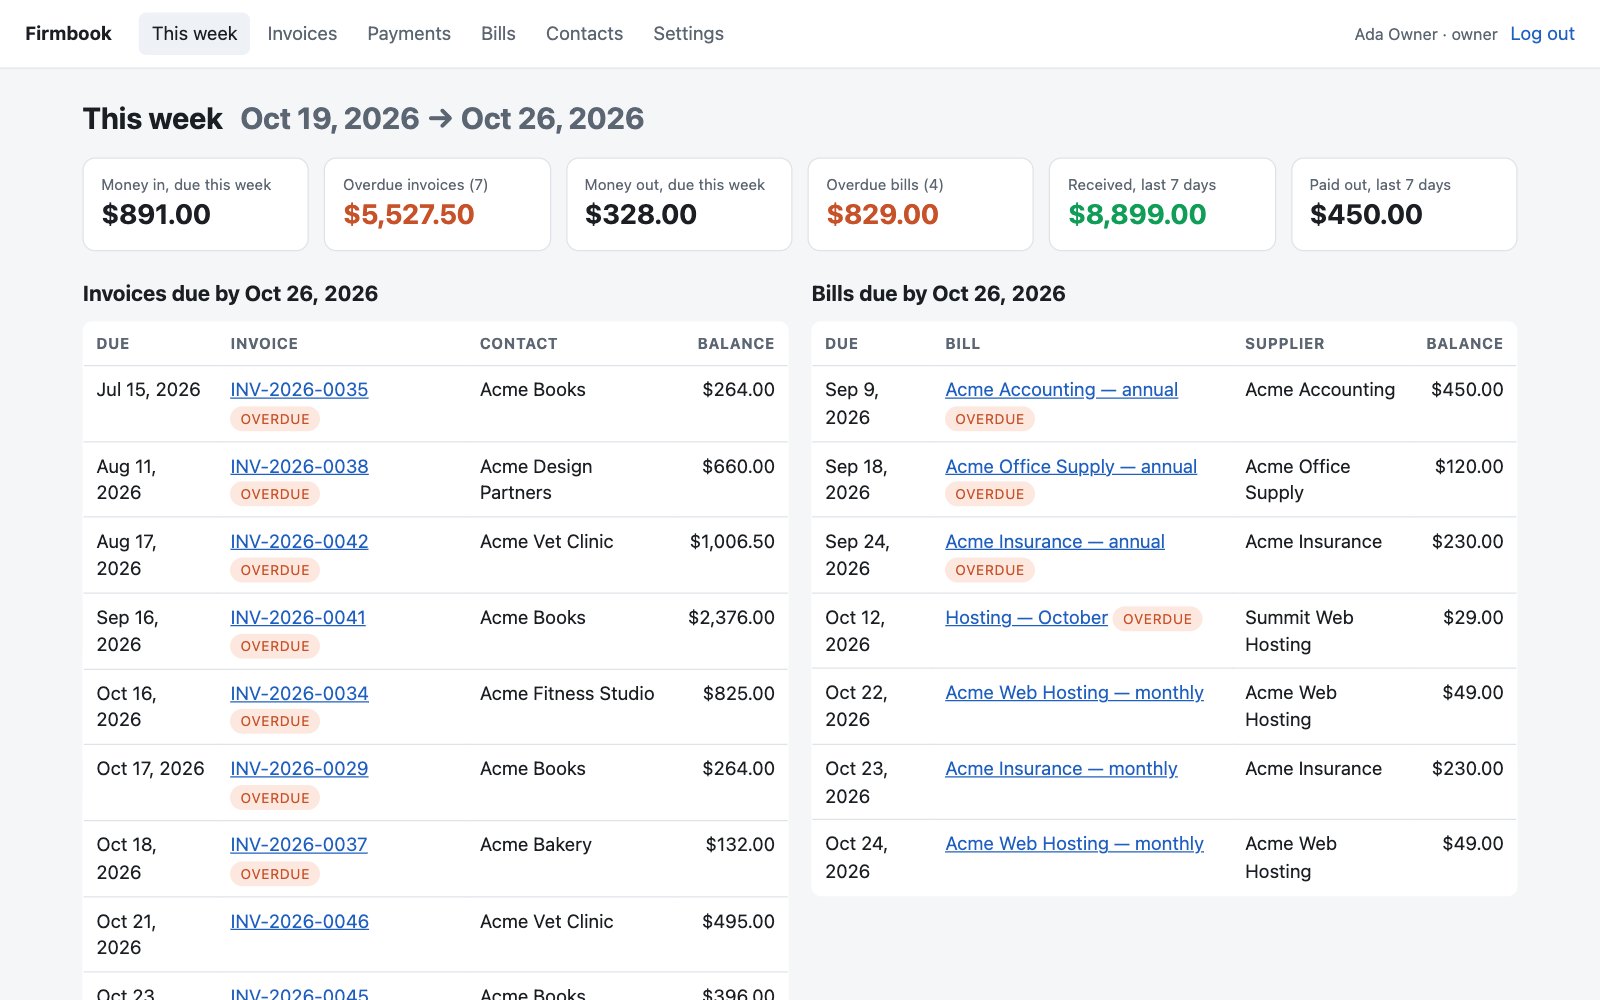Click the OVERDUE badge next to Hosting — October

click(1157, 619)
